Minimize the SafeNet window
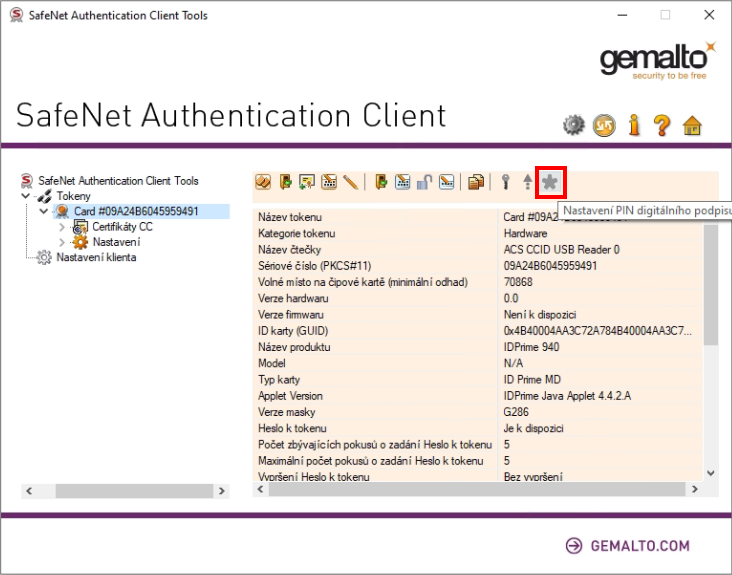This screenshot has height=575, width=732. click(x=622, y=15)
